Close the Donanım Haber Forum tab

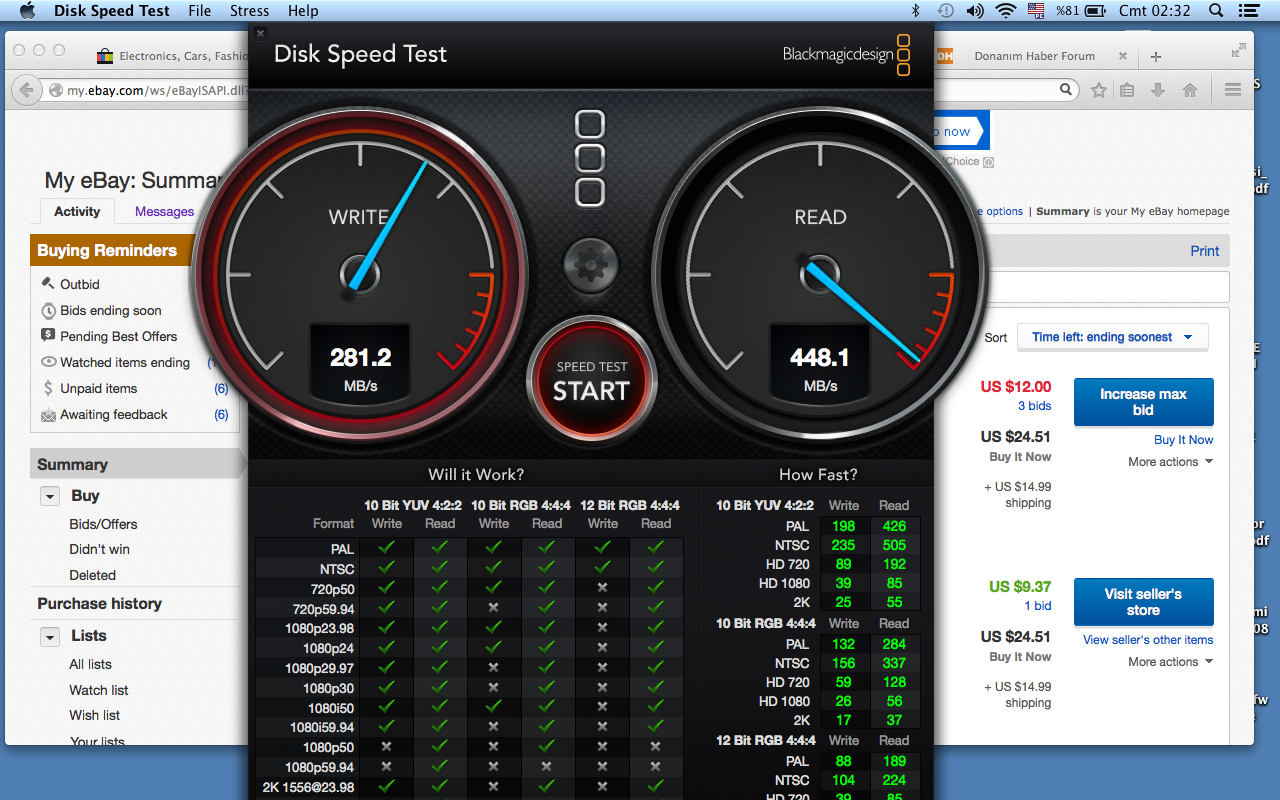[1123, 56]
